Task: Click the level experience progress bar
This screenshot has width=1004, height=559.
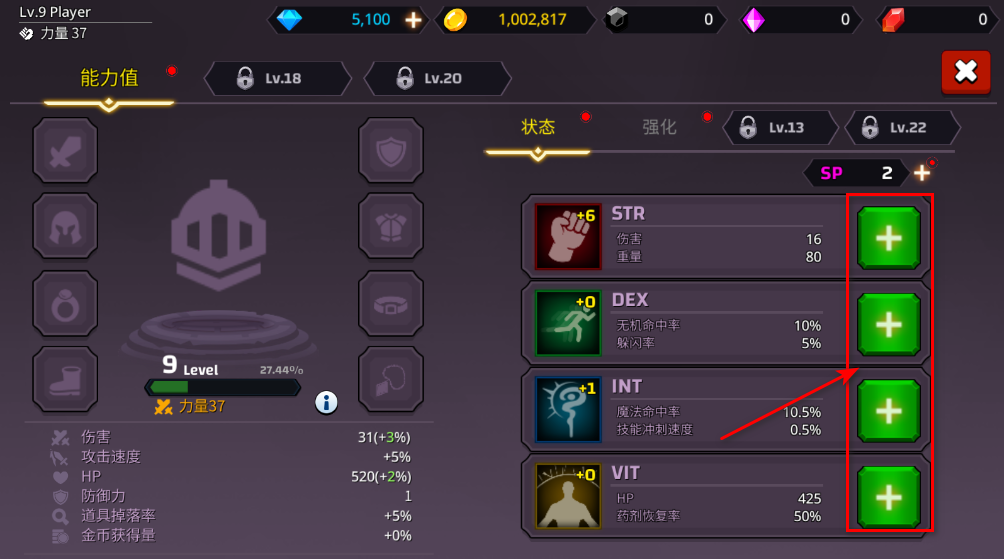Action: pyautogui.click(x=223, y=387)
